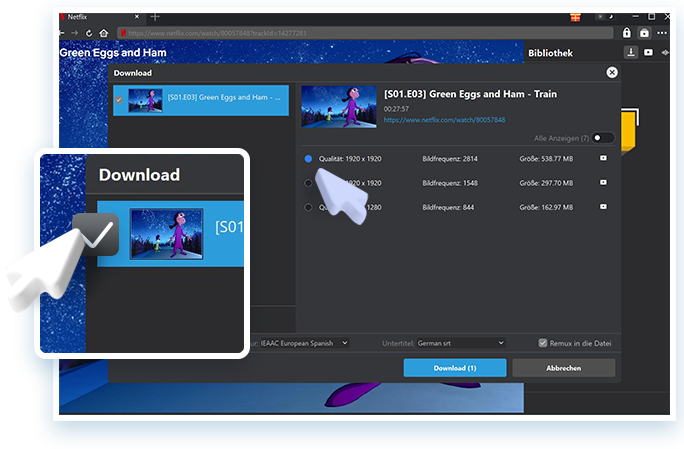
Task: Open the downloads icon in Bibliothek panel
Action: tap(631, 52)
